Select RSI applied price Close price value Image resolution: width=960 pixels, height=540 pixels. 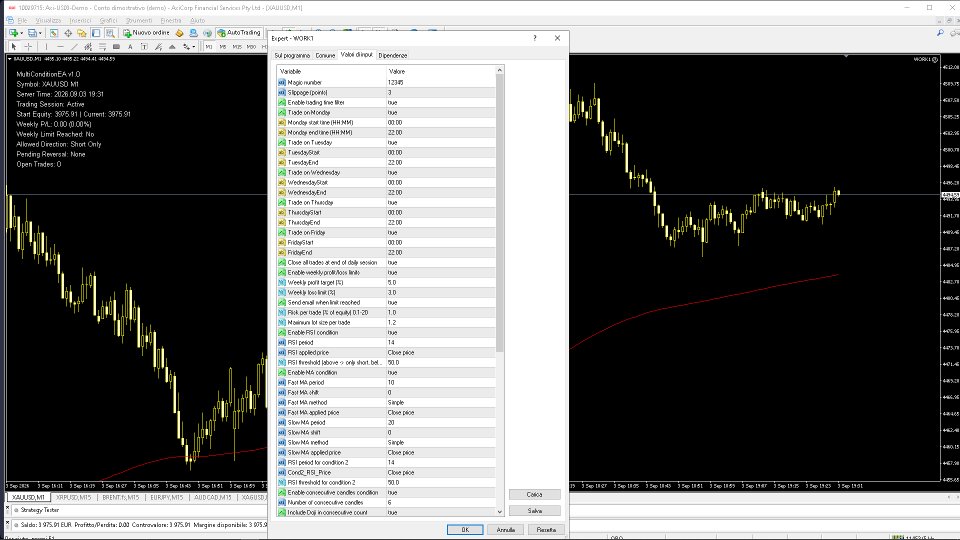click(x=441, y=353)
